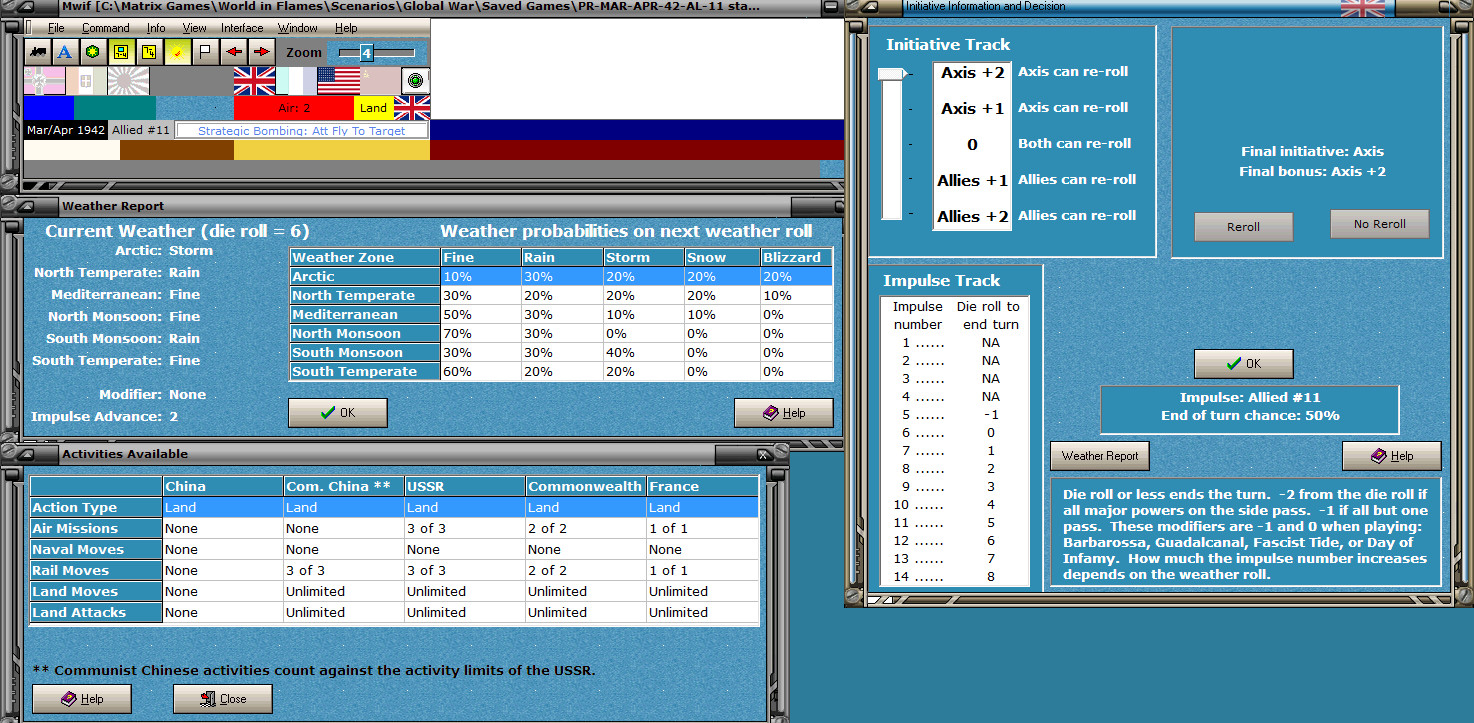Open the File menu
The image size is (1474, 723).
point(56,28)
